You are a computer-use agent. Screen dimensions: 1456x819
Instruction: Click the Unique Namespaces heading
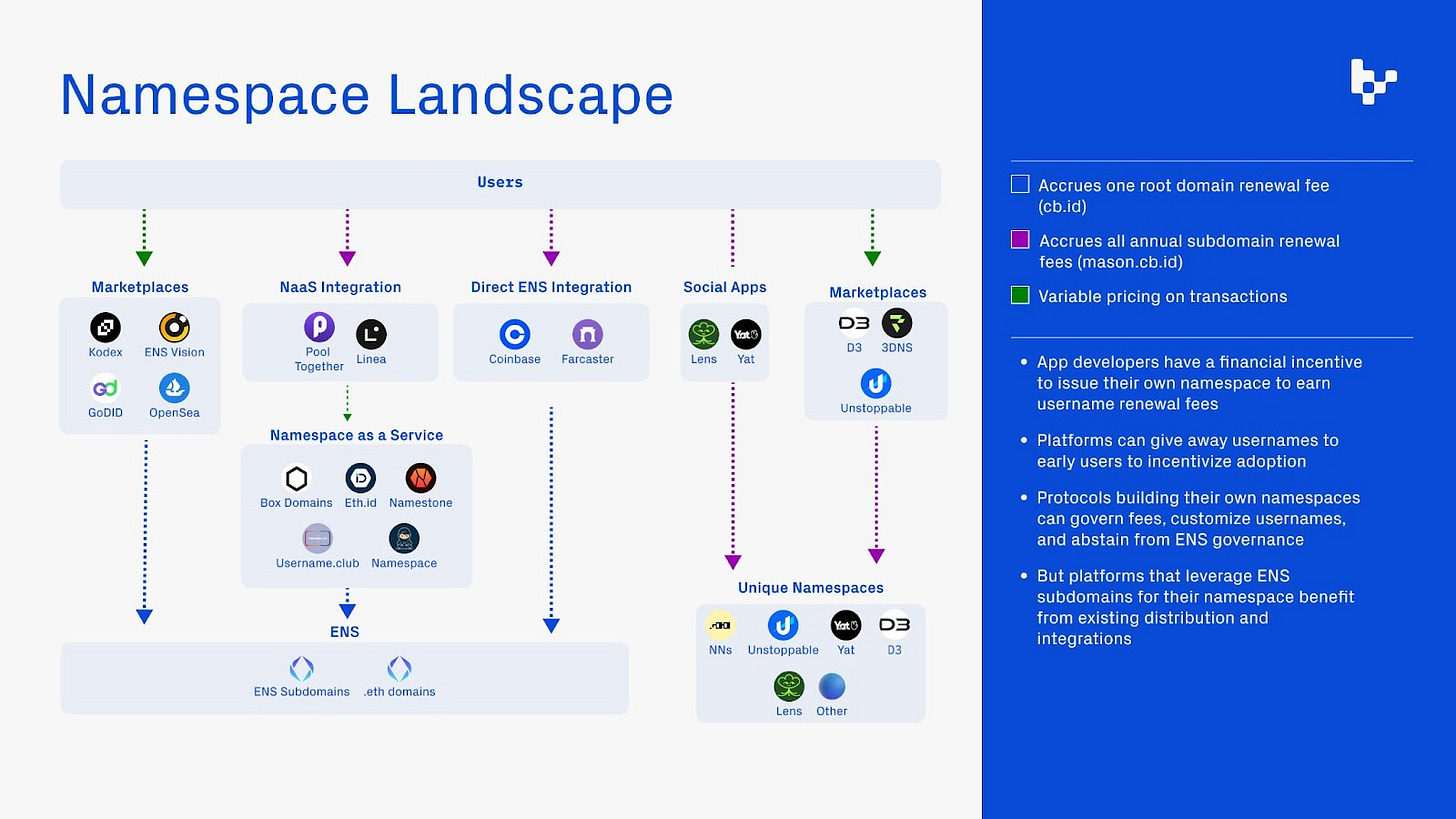tap(811, 588)
